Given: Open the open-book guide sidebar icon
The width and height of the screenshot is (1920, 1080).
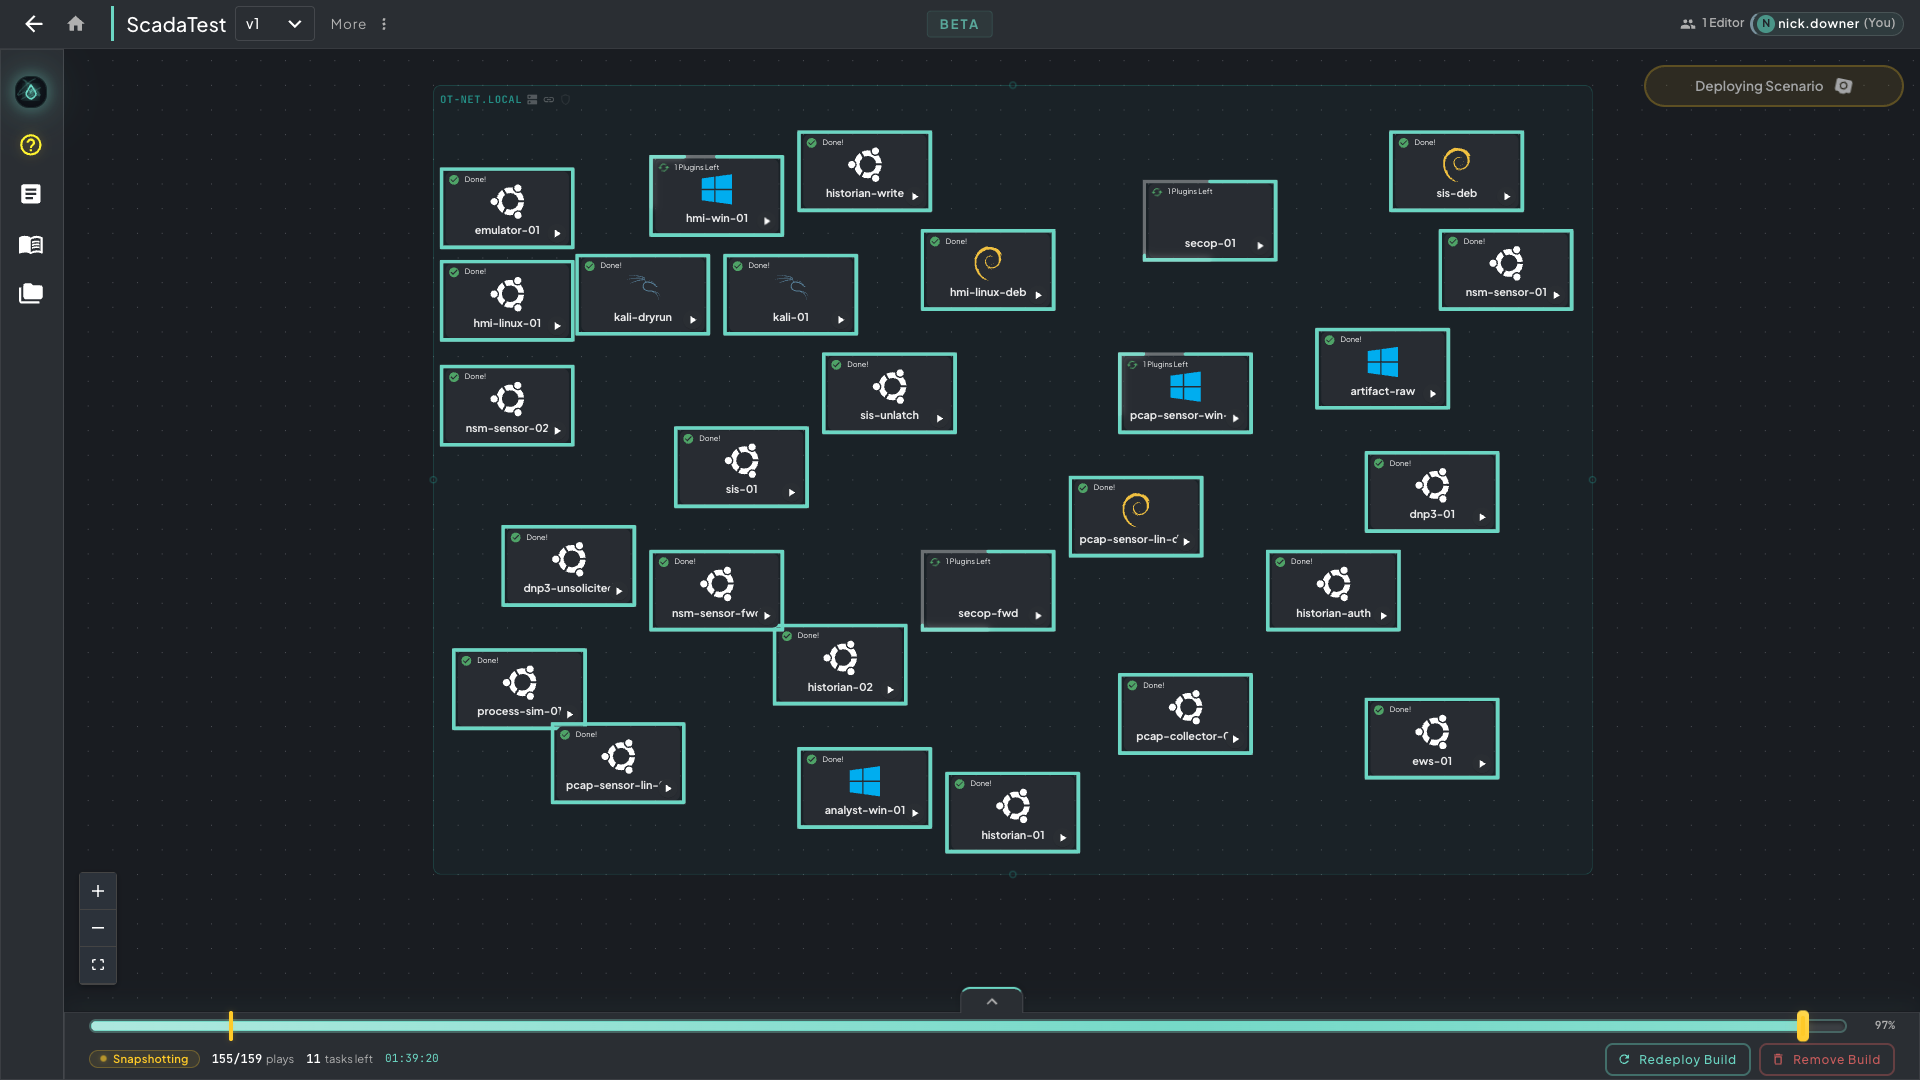Looking at the screenshot, I should (x=31, y=244).
